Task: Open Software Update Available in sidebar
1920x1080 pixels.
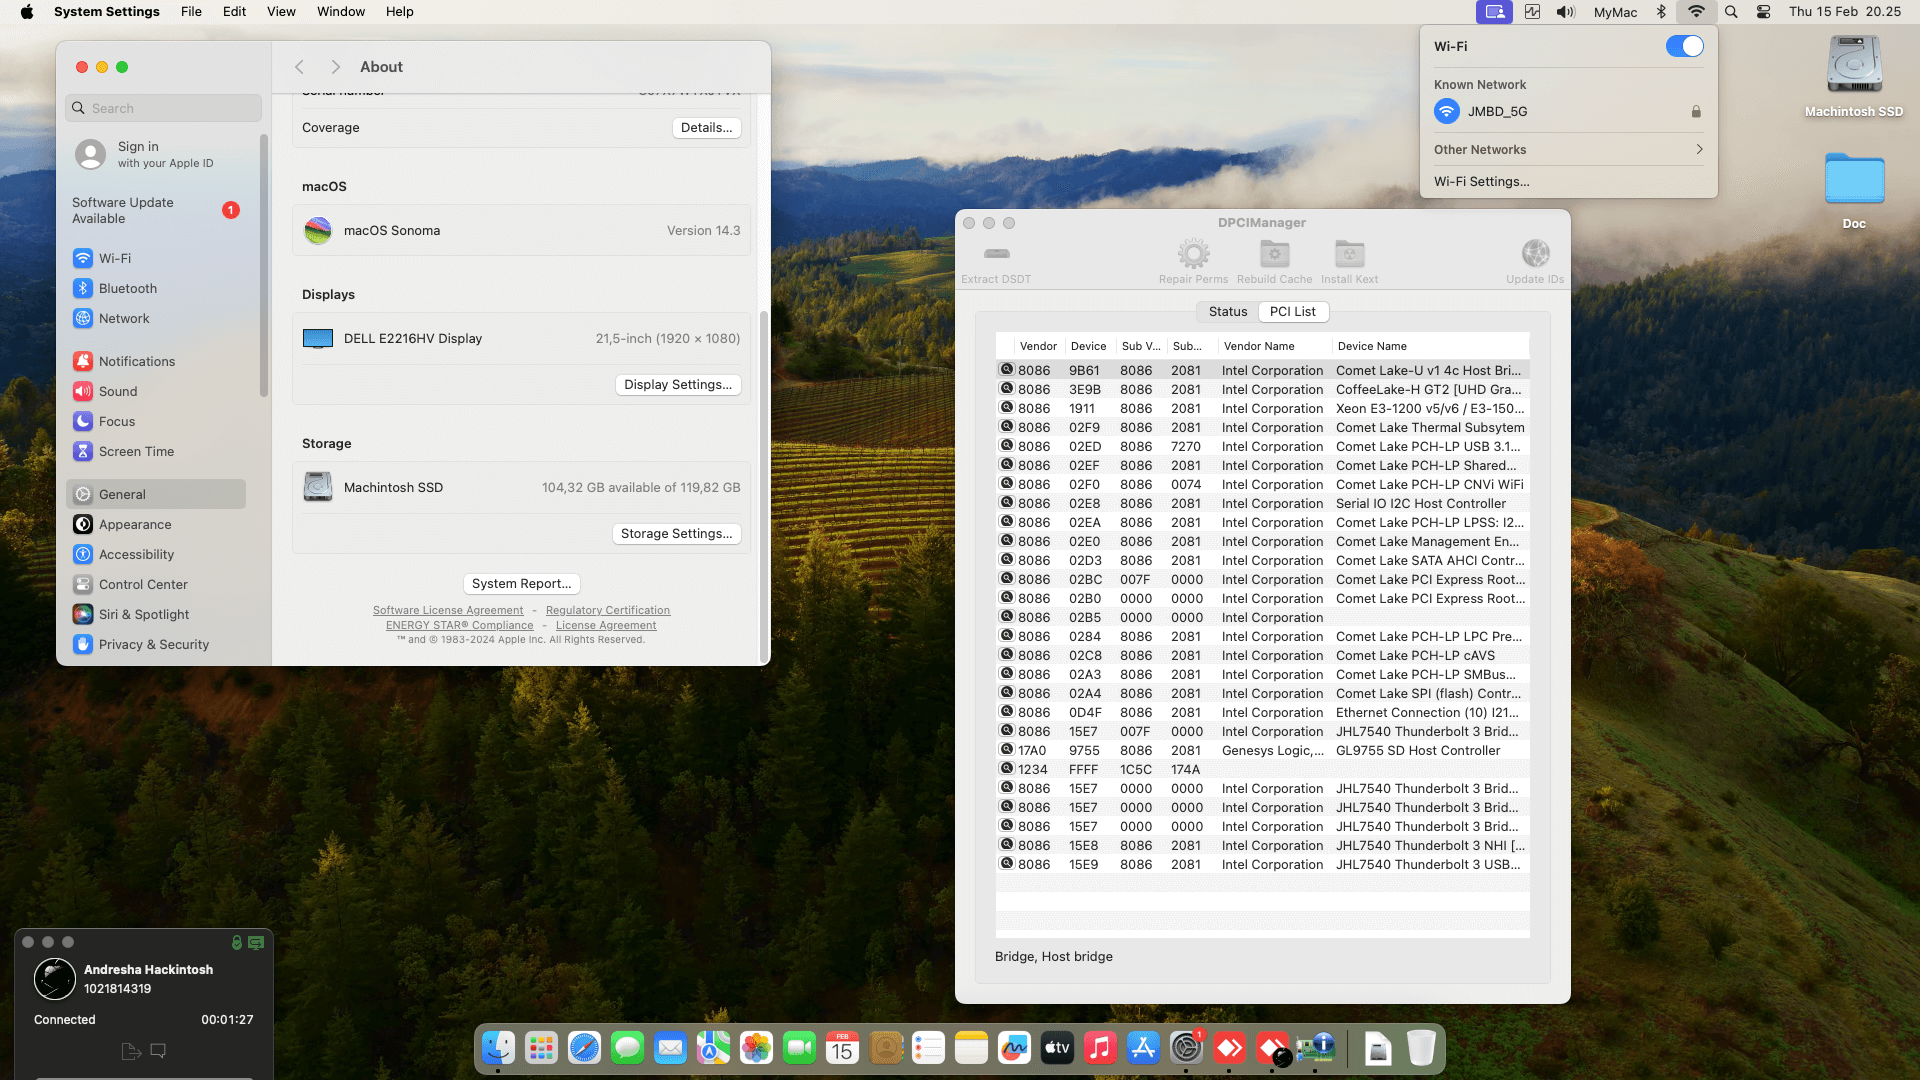Action: (156, 210)
